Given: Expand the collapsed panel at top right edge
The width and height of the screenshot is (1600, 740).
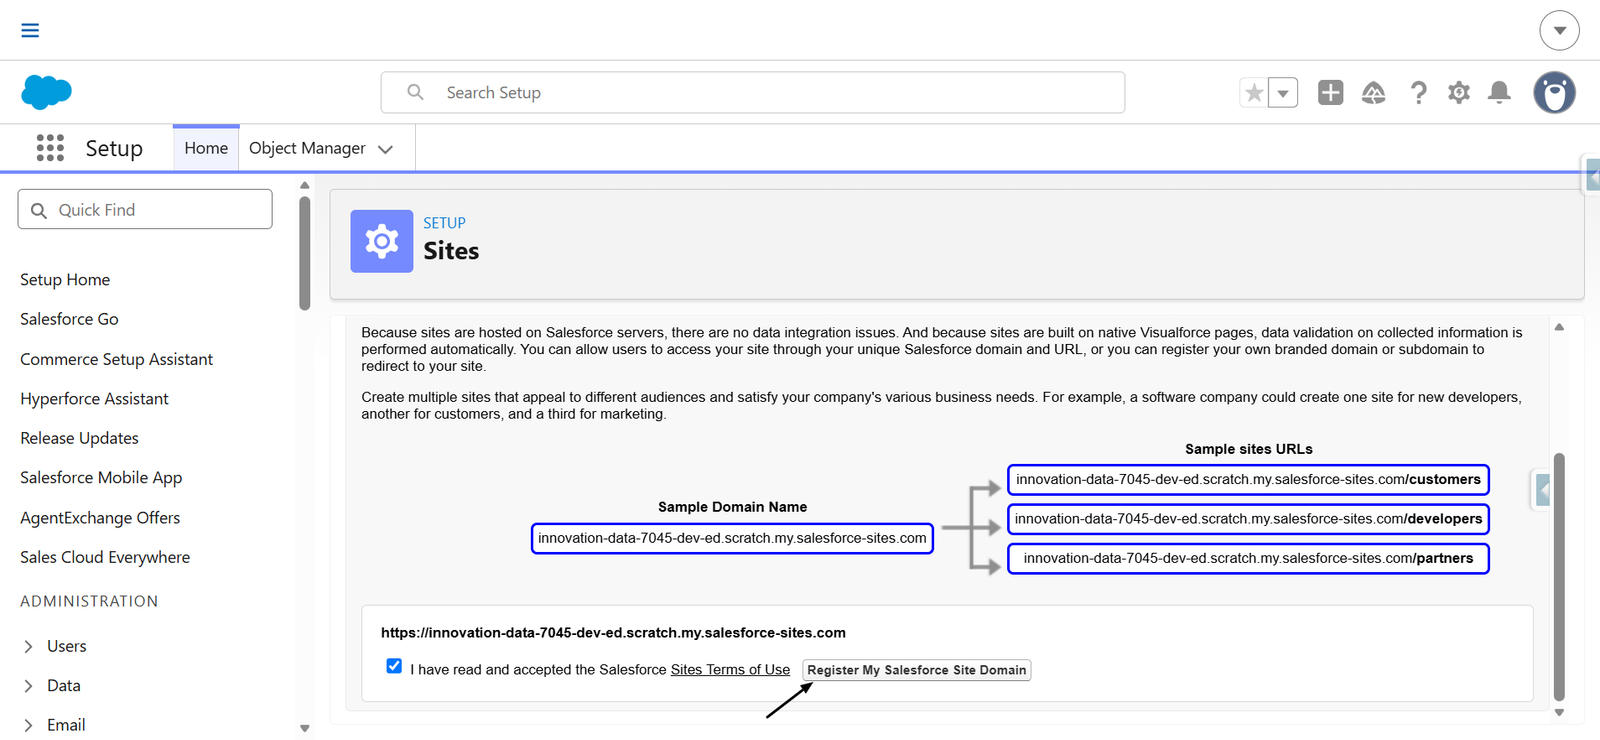Looking at the screenshot, I should pos(1592,176).
